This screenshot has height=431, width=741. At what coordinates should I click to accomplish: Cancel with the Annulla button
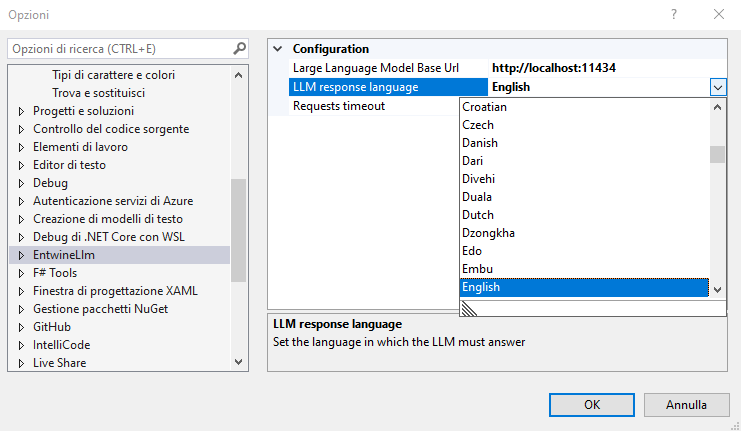[686, 405]
